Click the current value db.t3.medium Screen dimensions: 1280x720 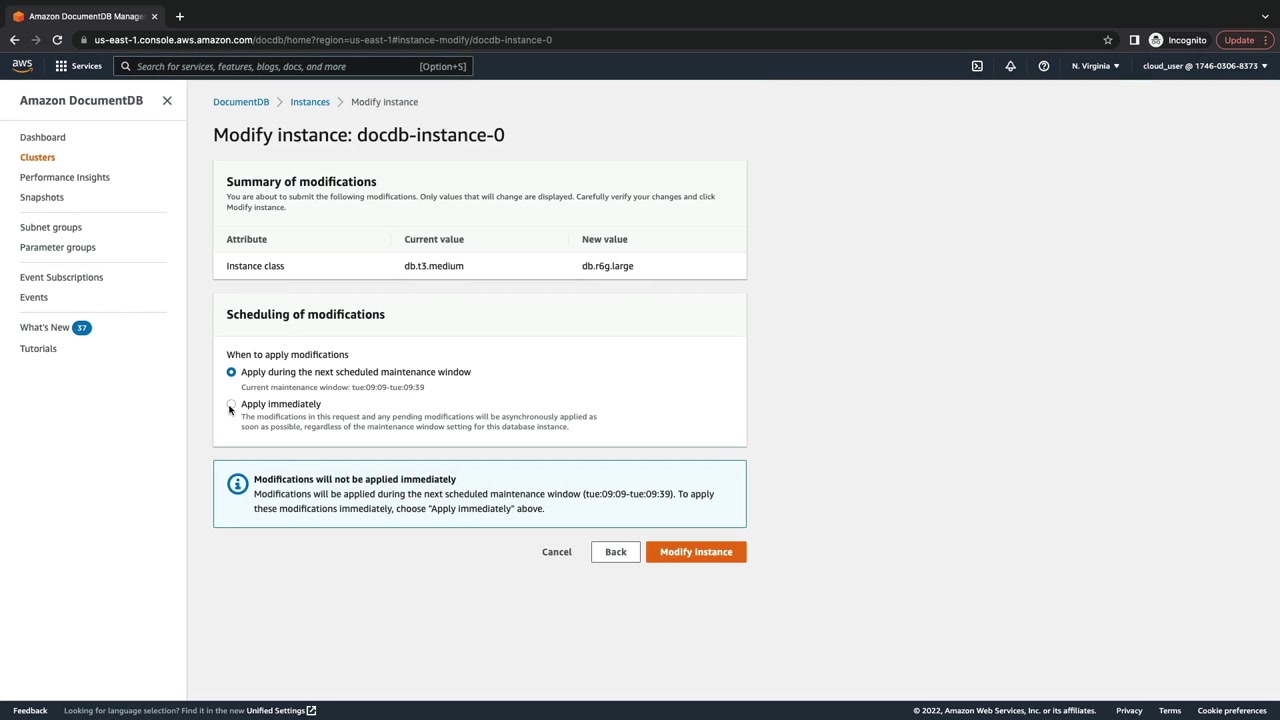point(434,266)
